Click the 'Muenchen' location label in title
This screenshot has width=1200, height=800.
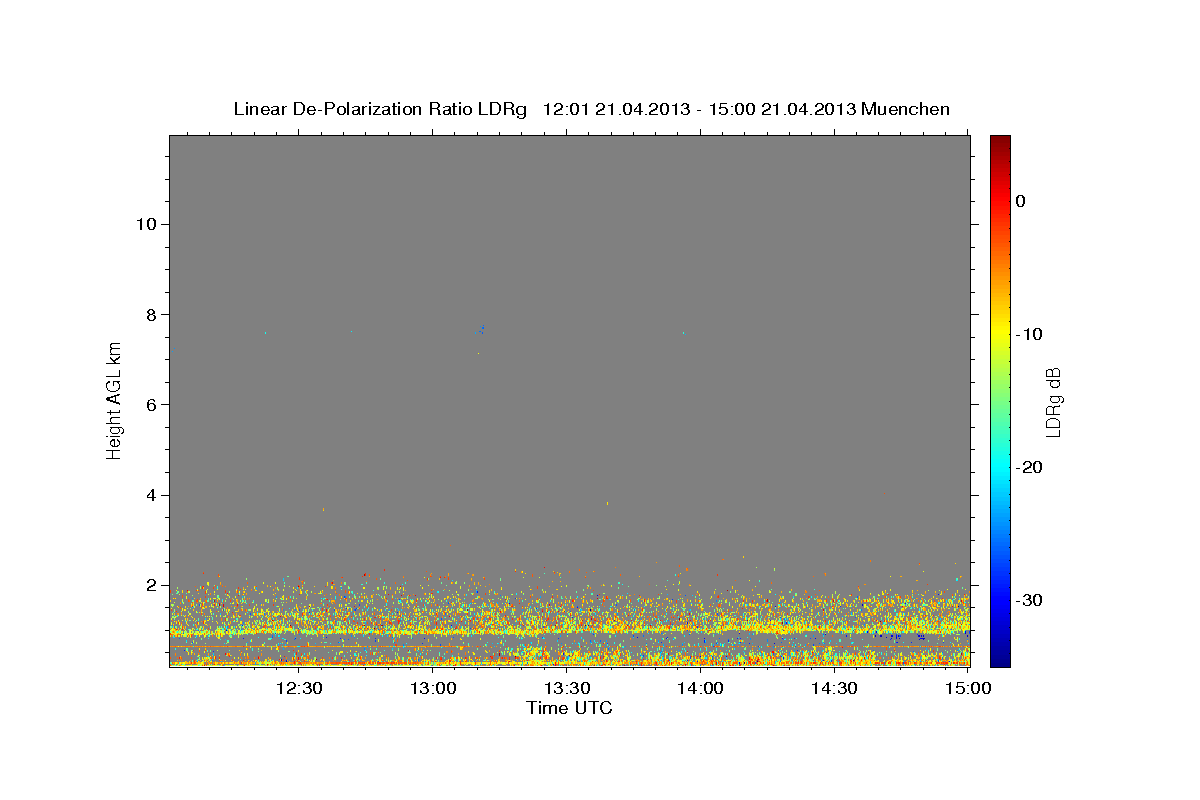[x=906, y=109]
